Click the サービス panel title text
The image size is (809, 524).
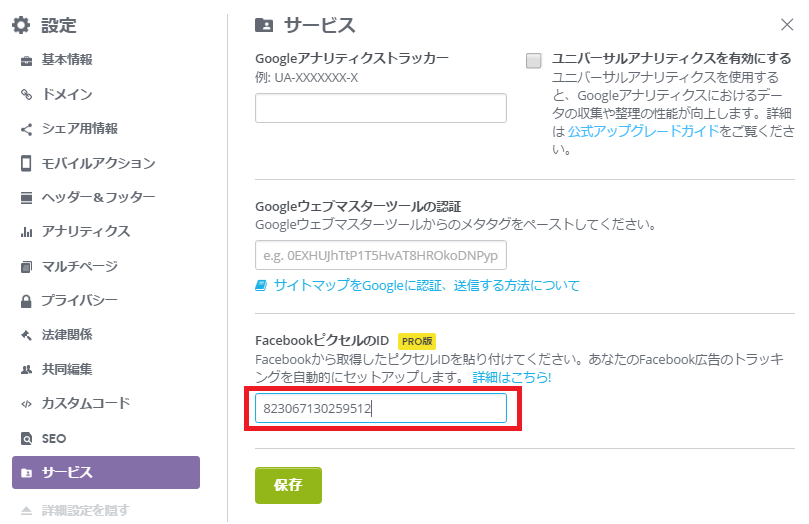[319, 25]
